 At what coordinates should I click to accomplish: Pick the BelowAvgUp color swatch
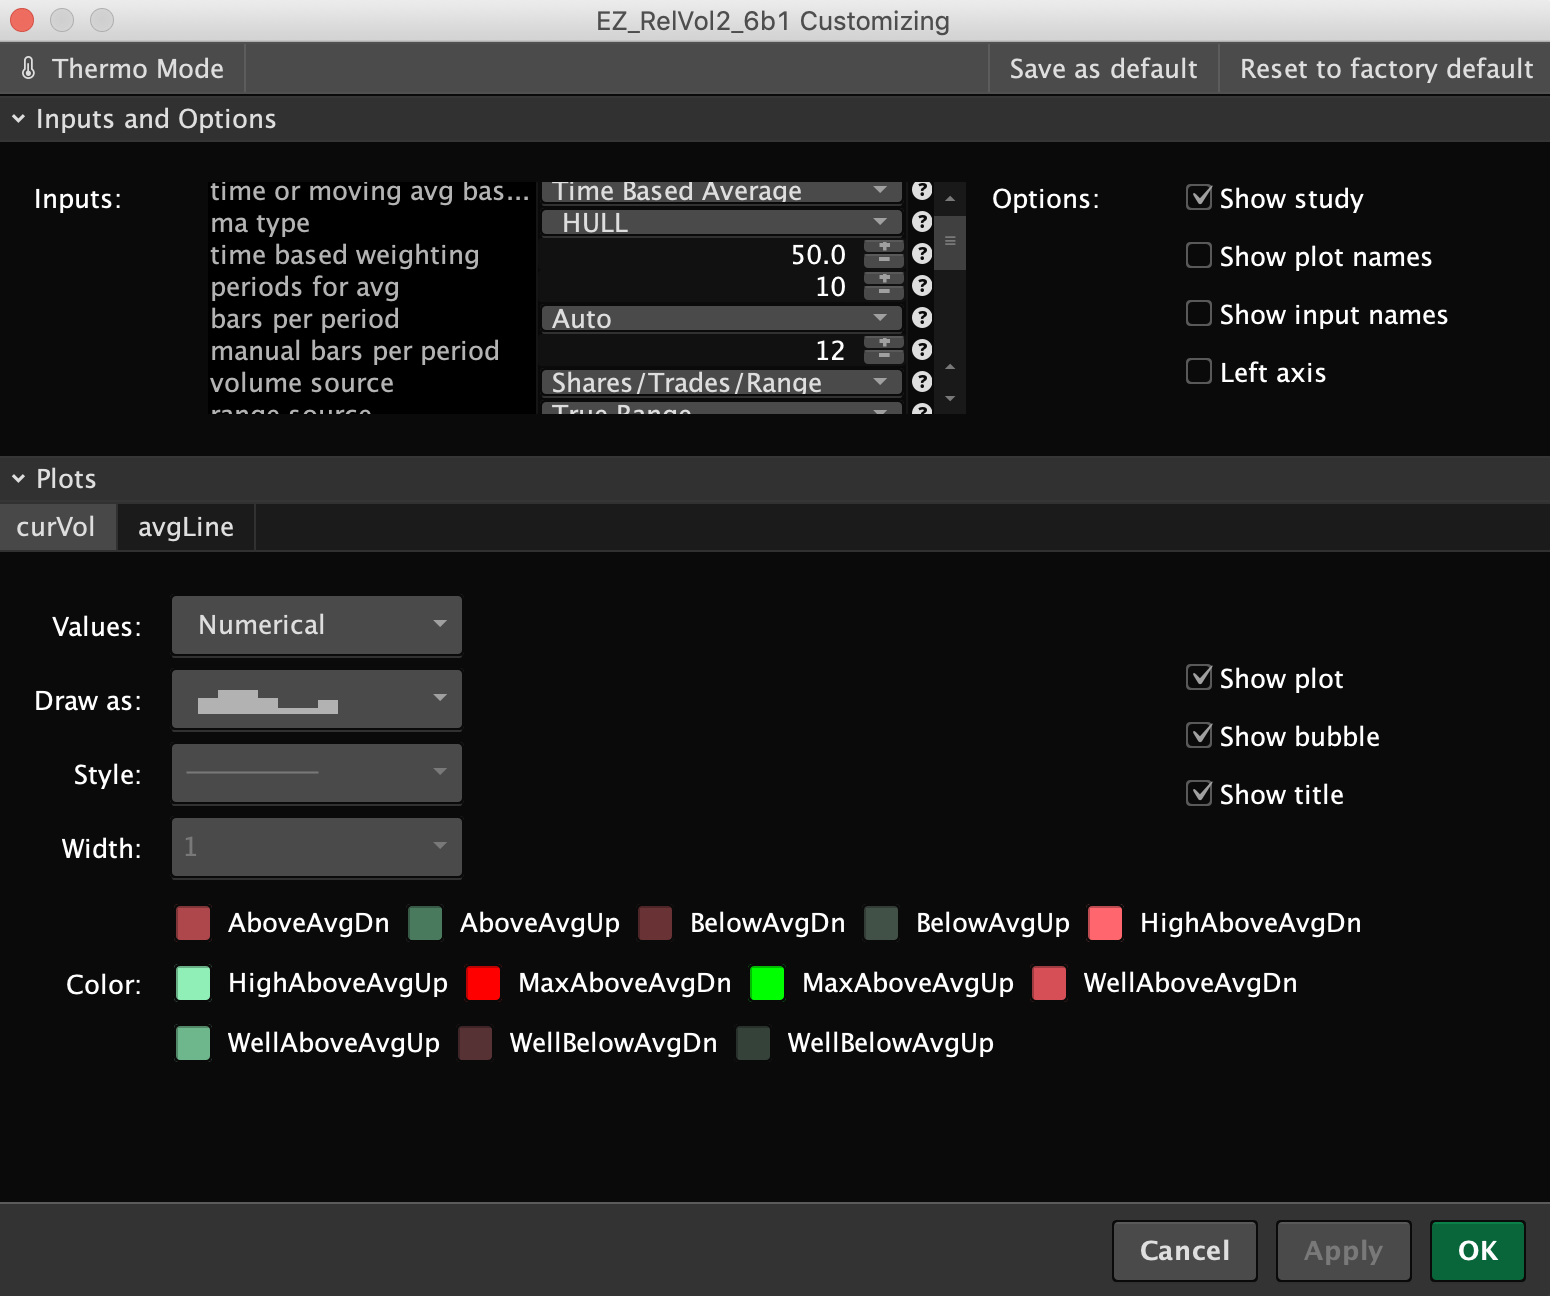[881, 923]
